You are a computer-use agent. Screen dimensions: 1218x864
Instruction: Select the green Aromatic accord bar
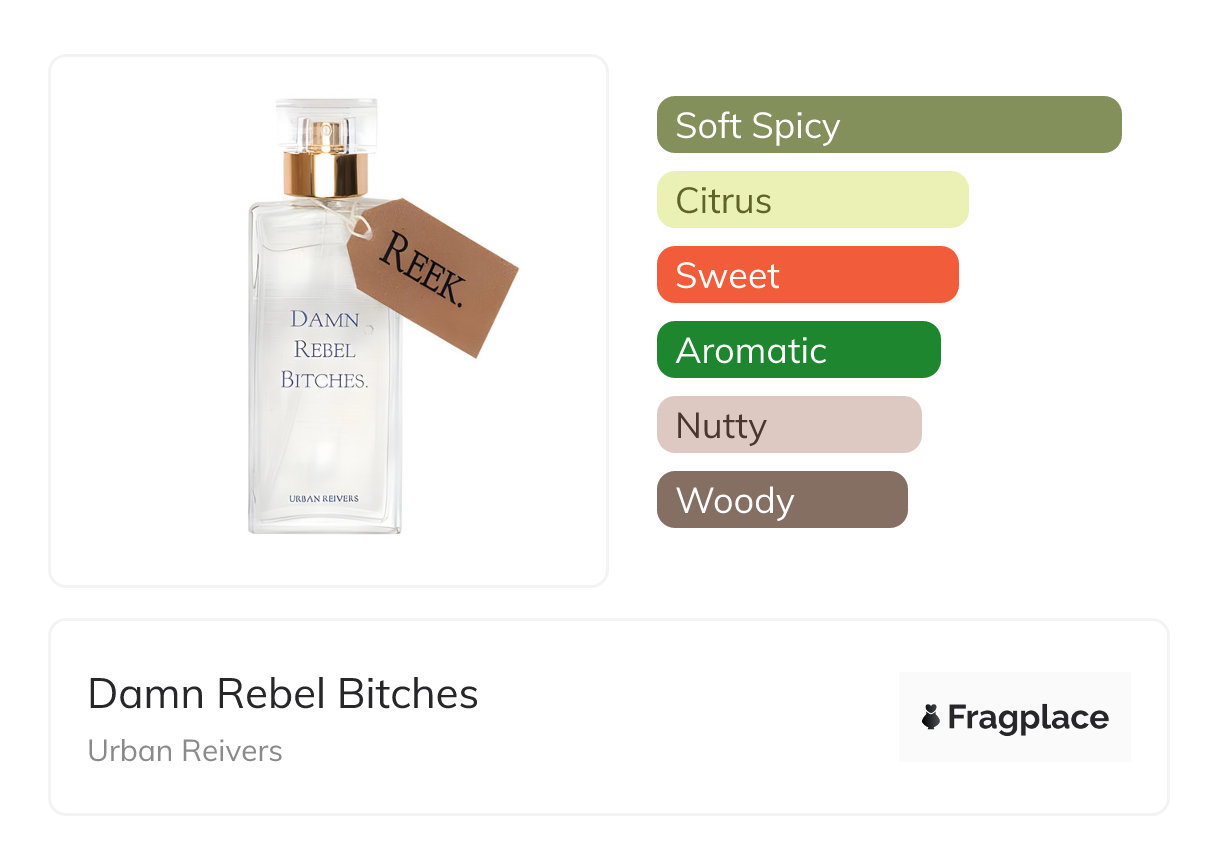[x=799, y=350]
